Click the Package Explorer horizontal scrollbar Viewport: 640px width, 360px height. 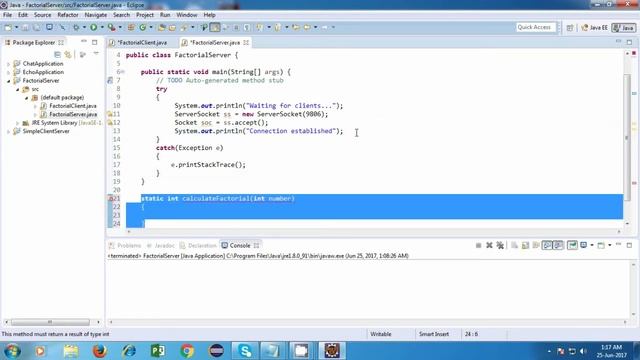tap(50, 322)
